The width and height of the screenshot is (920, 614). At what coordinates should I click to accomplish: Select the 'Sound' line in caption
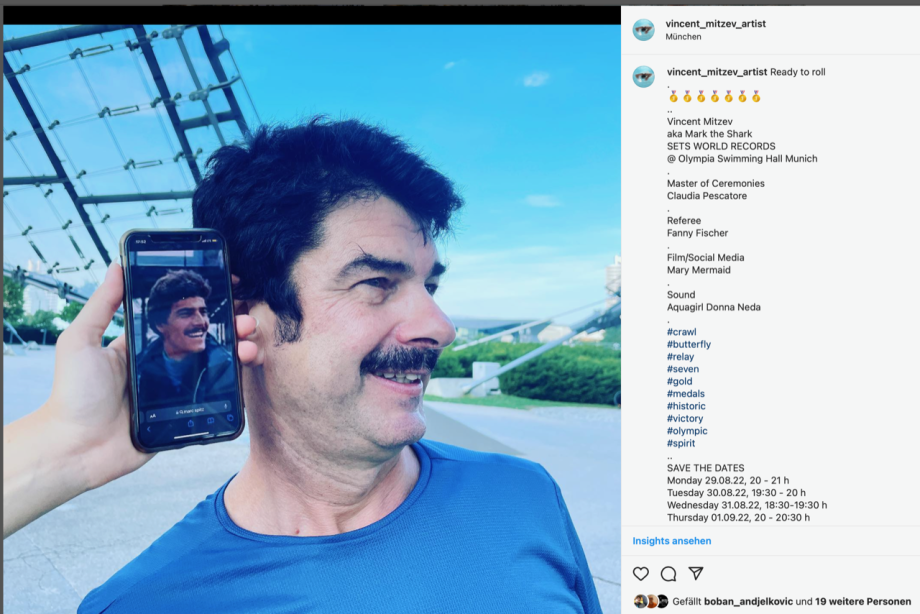[681, 294]
